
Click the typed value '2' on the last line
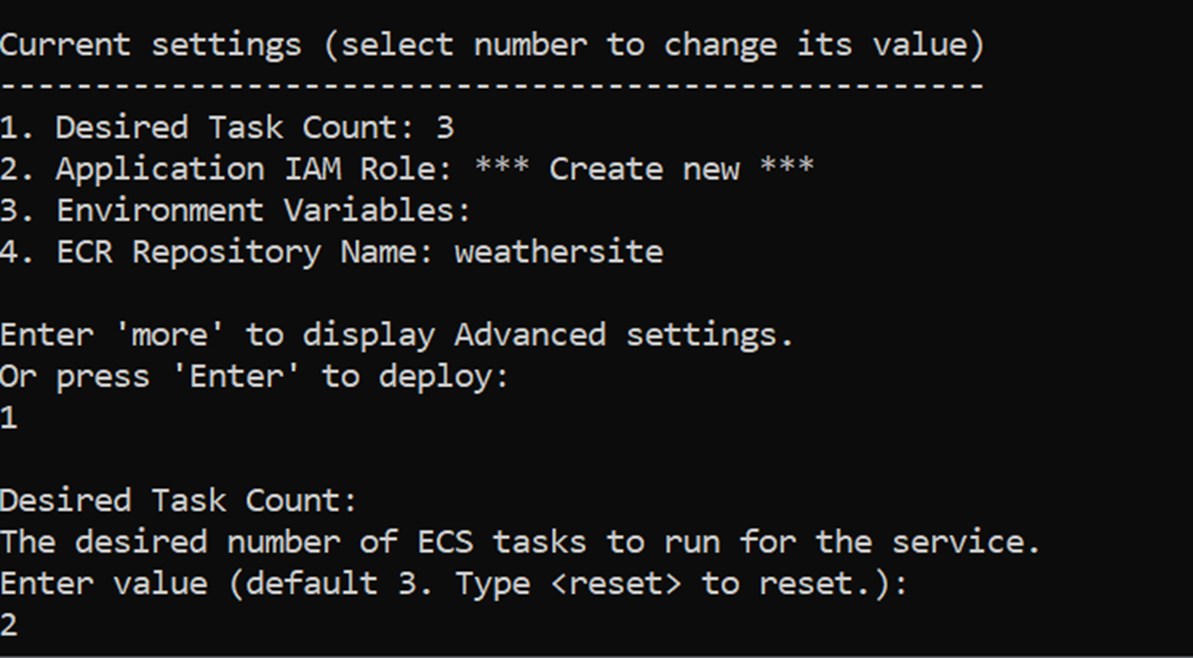pyautogui.click(x=9, y=626)
